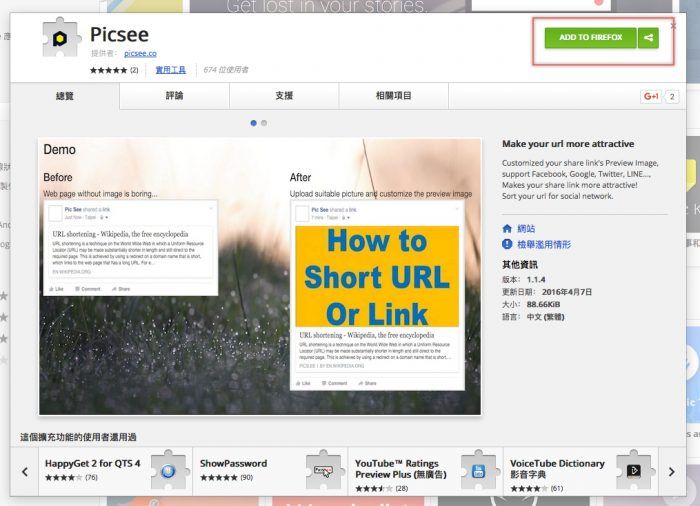The height and width of the screenshot is (506, 700).
Task: Click the YouTube Ratings Preview star rating
Action: point(374,489)
